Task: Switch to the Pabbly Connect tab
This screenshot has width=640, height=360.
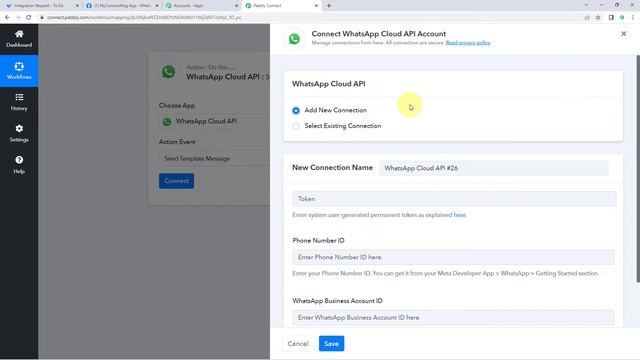Action: click(281, 6)
